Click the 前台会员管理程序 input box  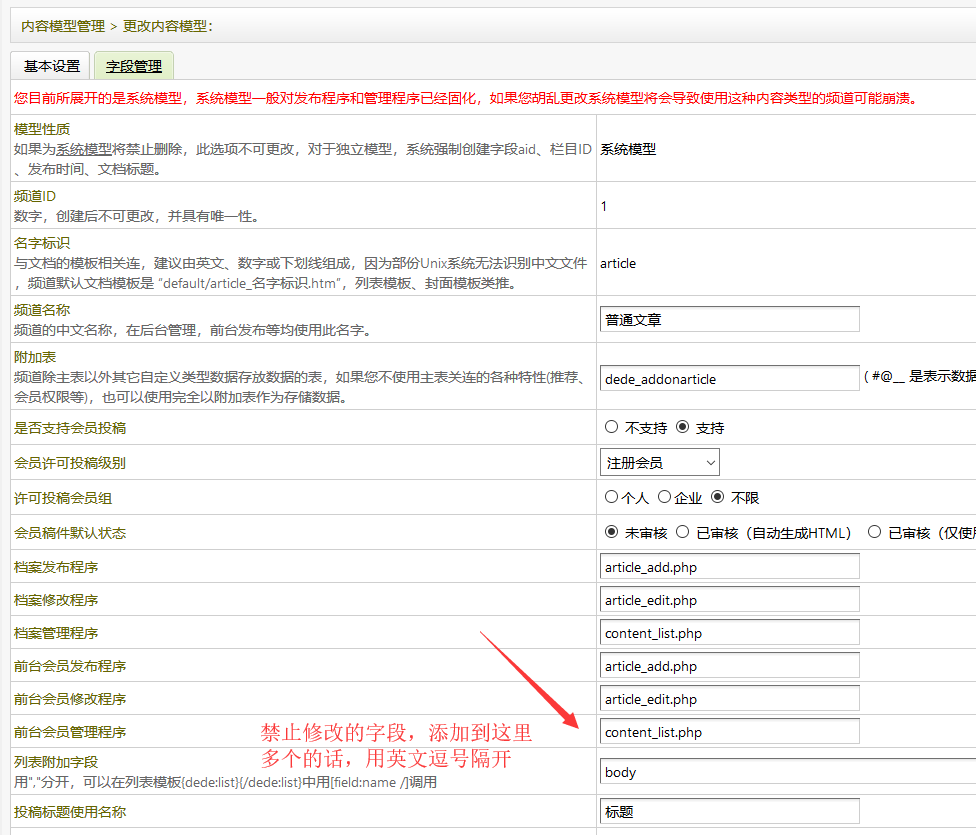click(729, 731)
